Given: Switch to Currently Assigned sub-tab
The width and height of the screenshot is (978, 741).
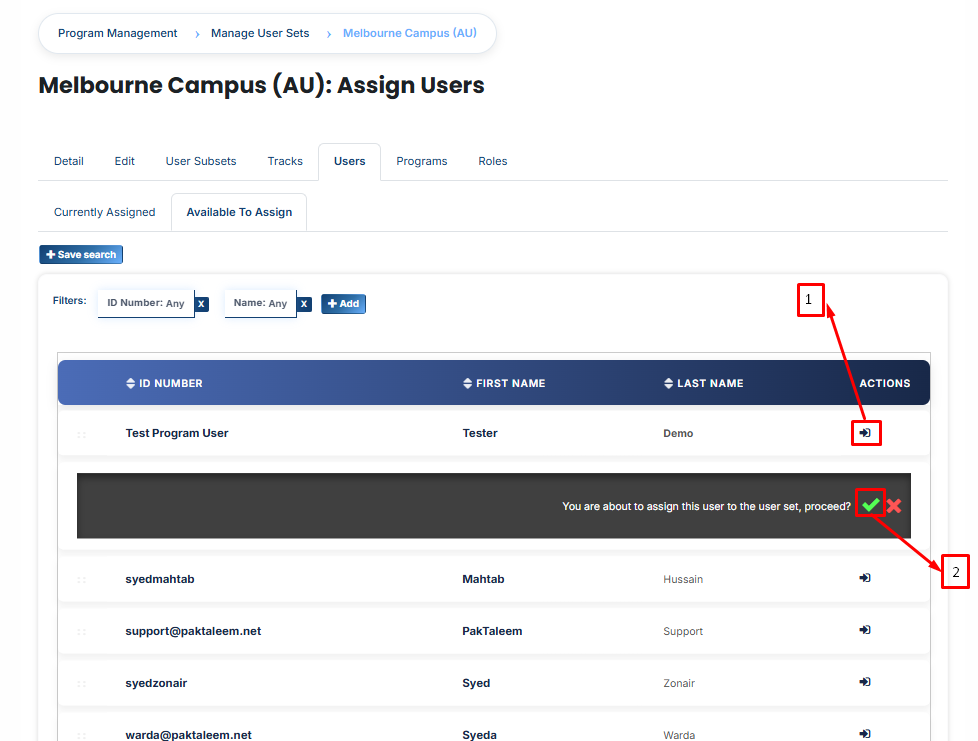Looking at the screenshot, I should coord(104,212).
